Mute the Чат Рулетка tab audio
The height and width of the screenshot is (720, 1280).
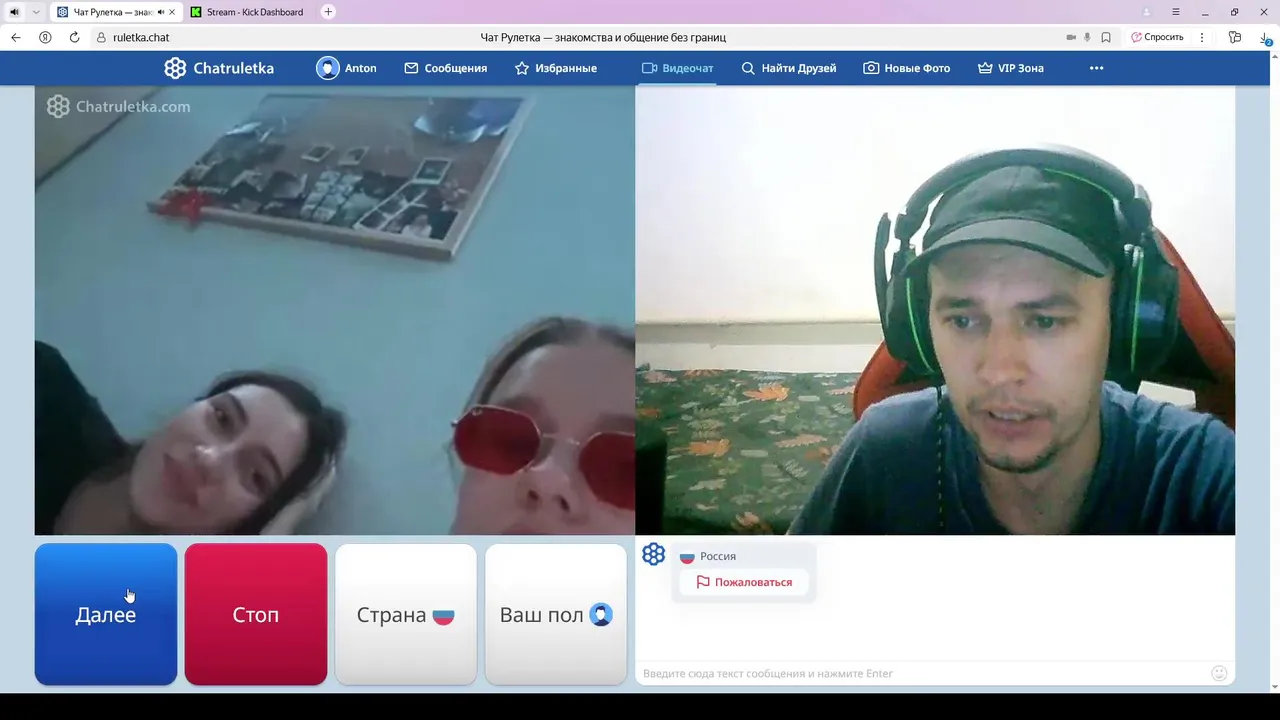[160, 12]
